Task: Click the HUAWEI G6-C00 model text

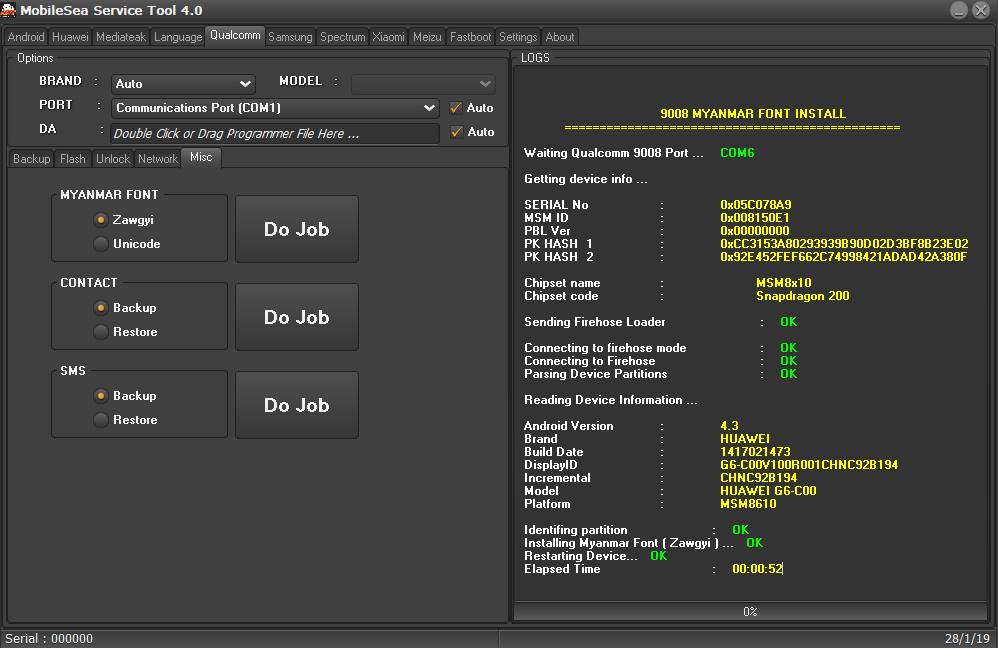Action: point(768,491)
